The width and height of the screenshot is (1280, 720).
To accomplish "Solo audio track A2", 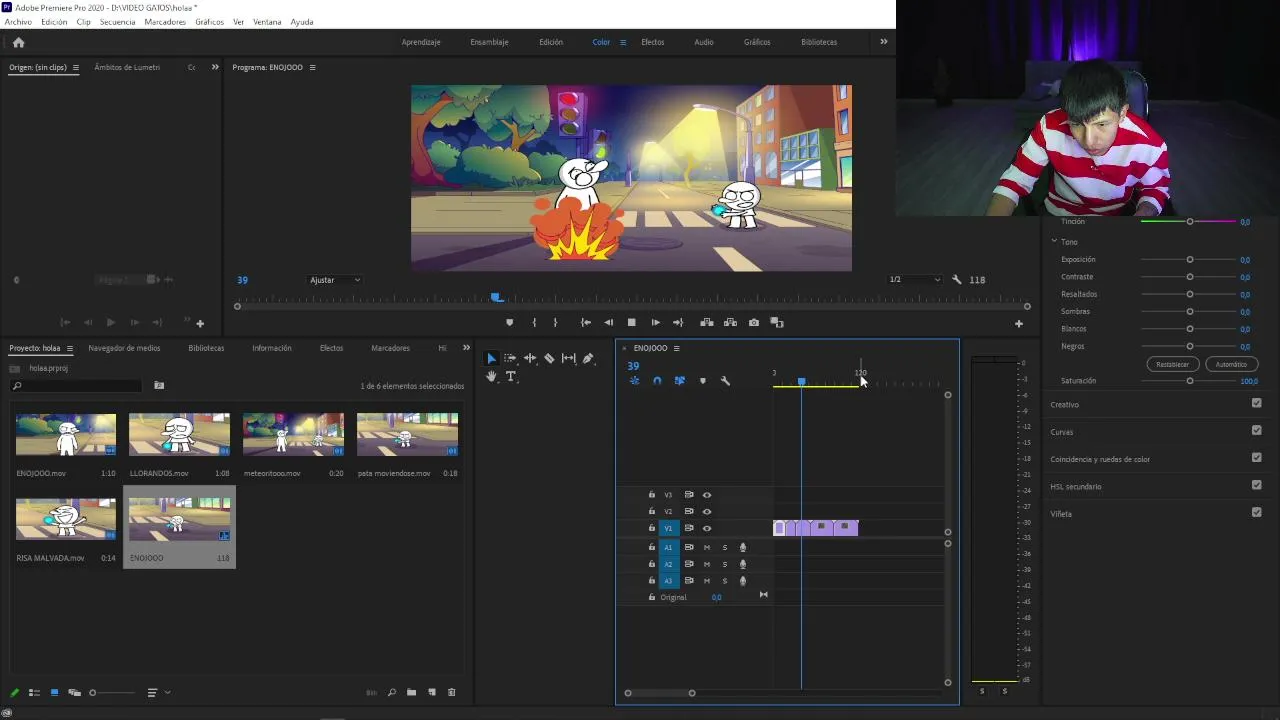I will (x=725, y=564).
